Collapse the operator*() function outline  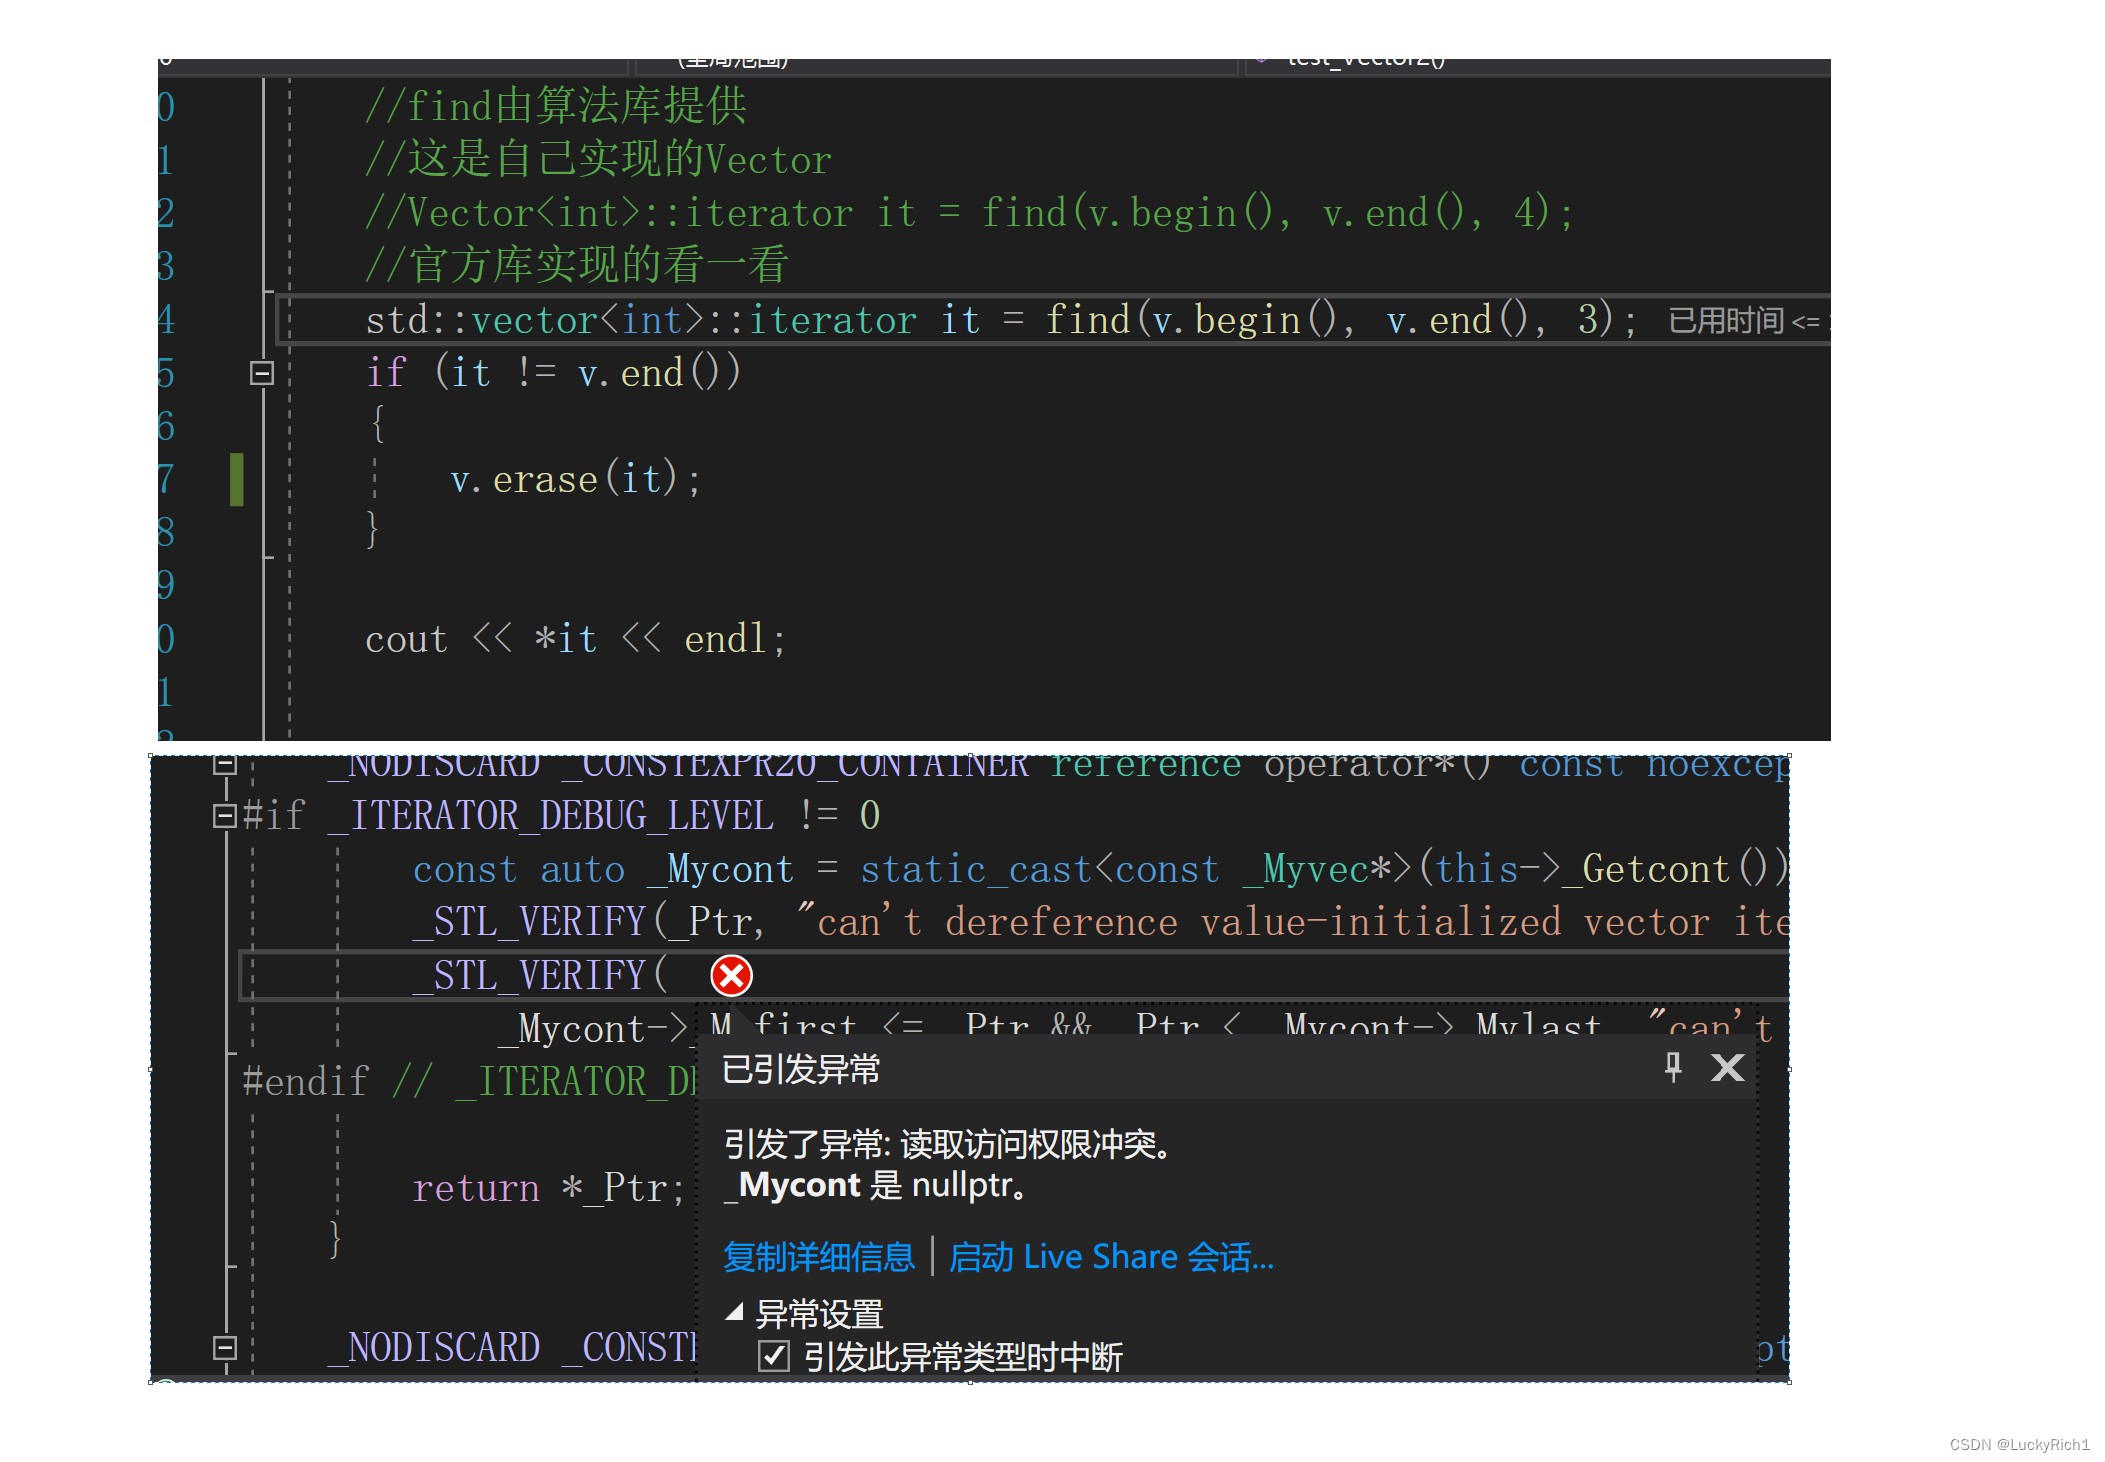[225, 765]
